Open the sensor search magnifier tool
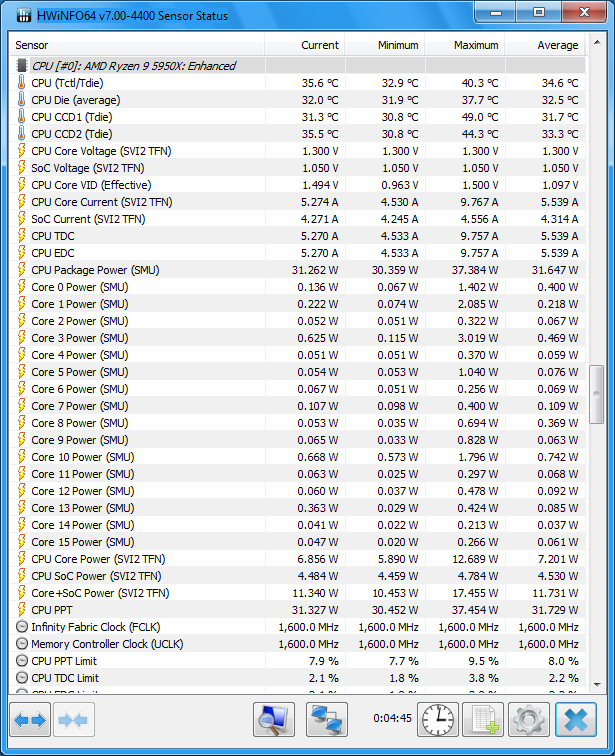The height and width of the screenshot is (756, 615). [273, 720]
